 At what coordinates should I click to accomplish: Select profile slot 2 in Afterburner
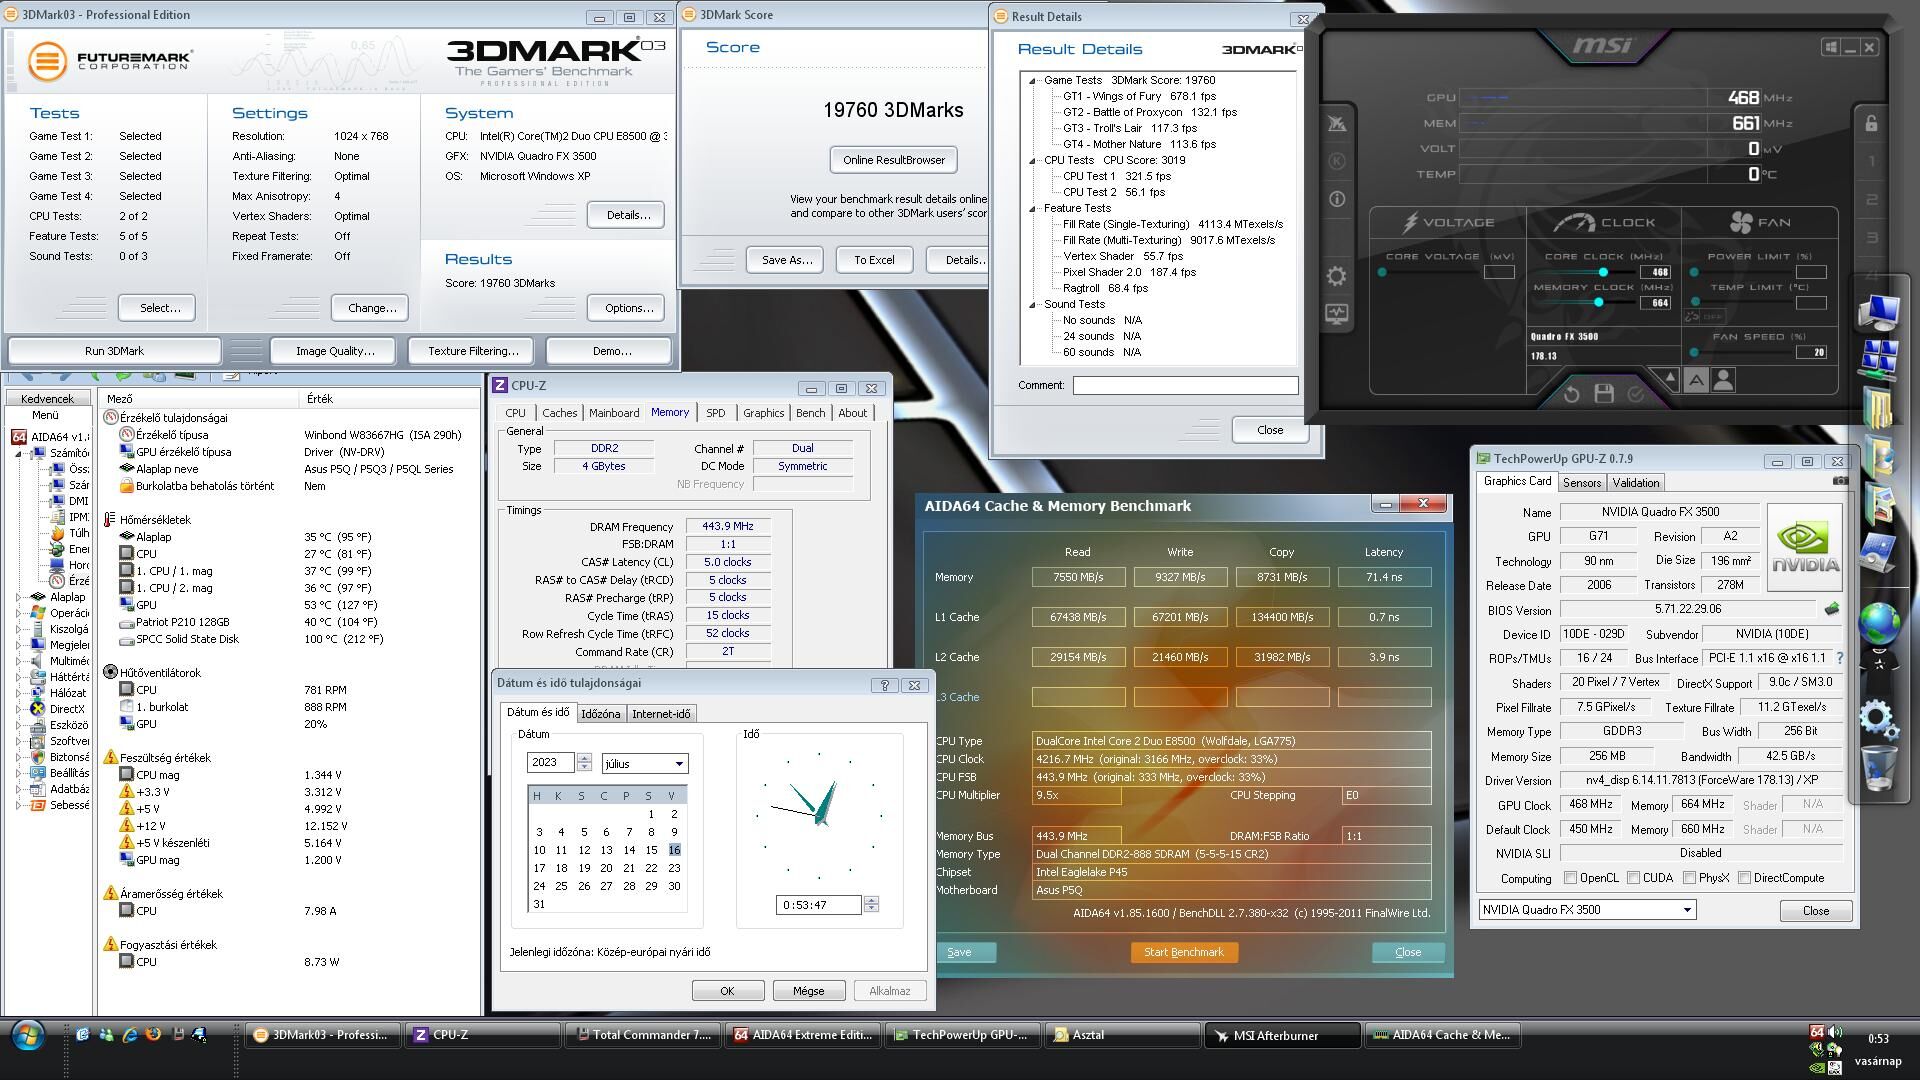(x=1871, y=199)
